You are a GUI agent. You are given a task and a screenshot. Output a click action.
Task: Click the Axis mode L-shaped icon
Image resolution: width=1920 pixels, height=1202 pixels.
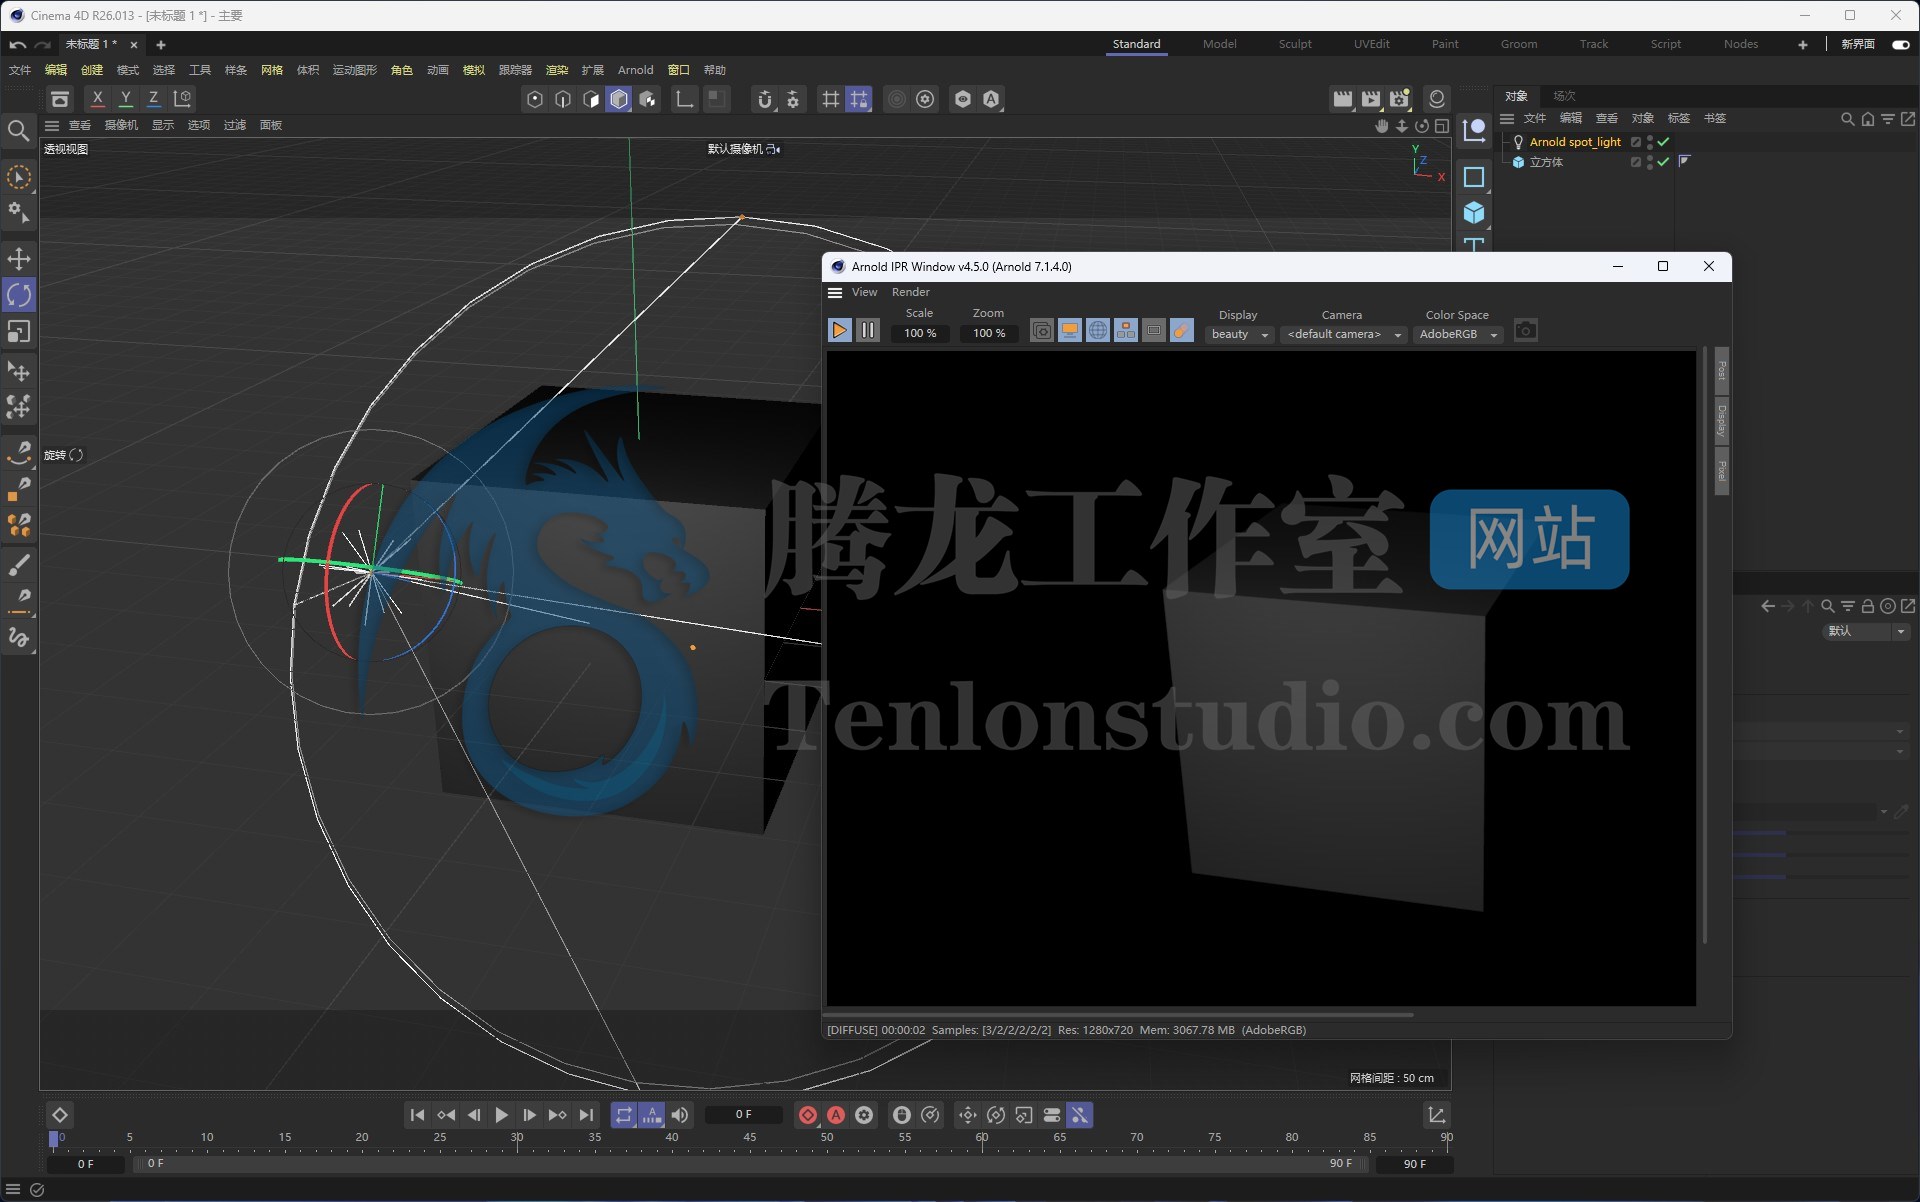tap(684, 99)
